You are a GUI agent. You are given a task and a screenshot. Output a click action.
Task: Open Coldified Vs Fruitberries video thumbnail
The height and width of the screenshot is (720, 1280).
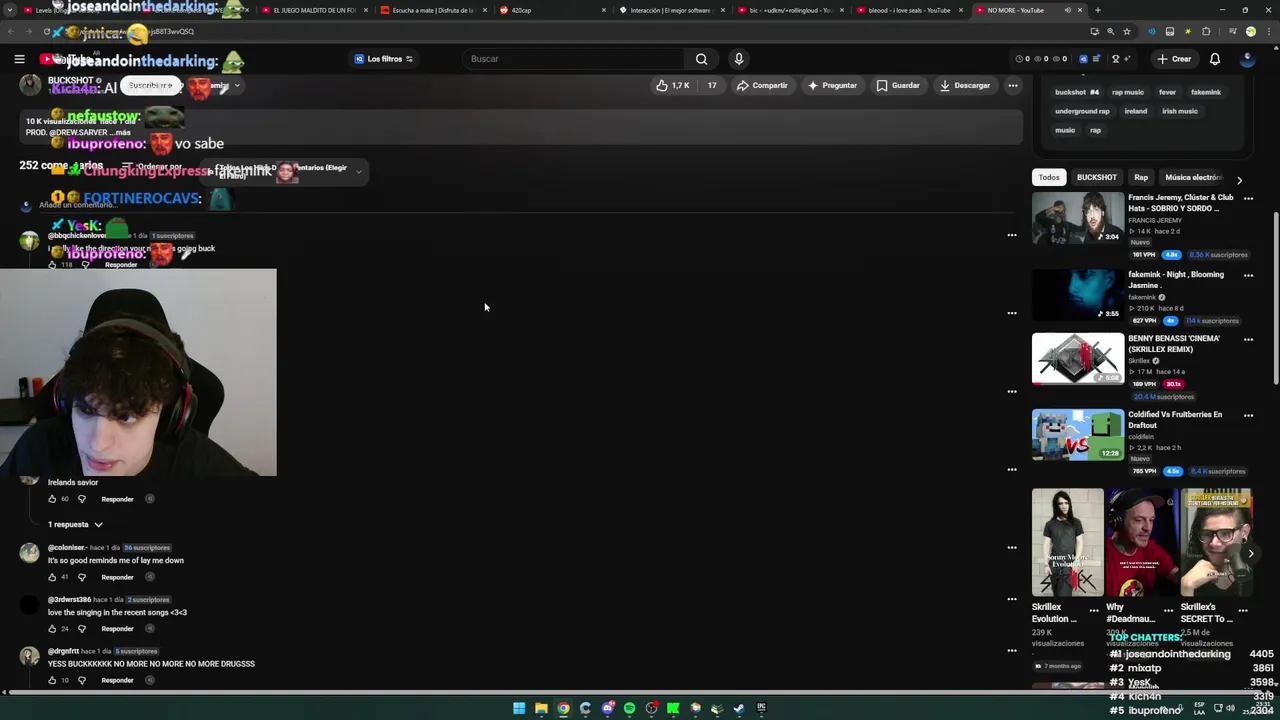tap(1078, 435)
